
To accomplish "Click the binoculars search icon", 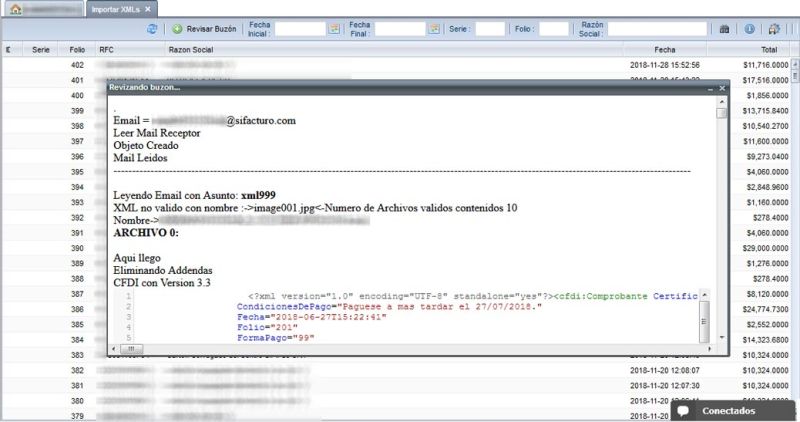I will coord(725,29).
